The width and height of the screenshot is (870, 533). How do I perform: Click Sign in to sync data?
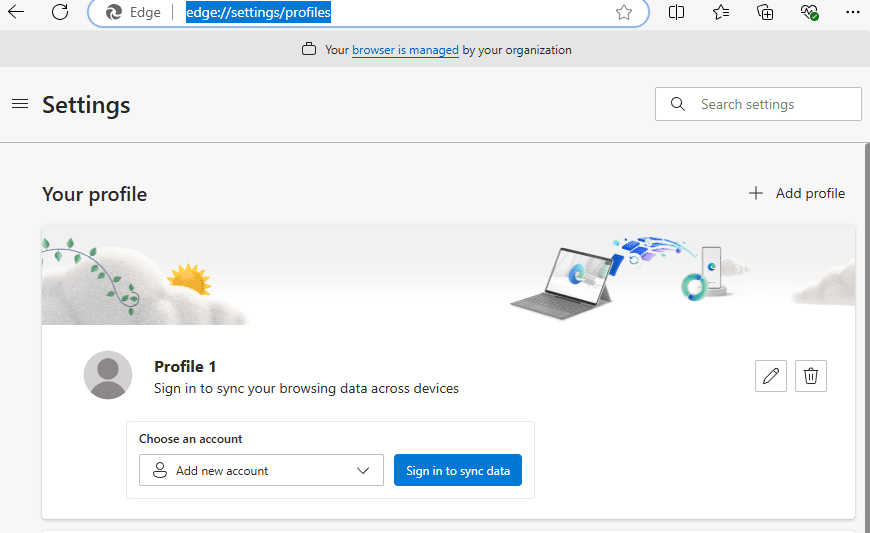(458, 470)
